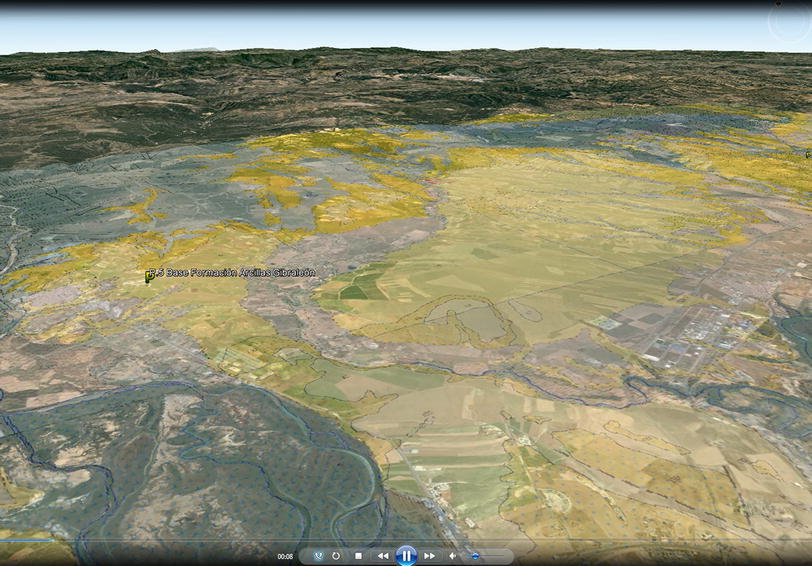The height and width of the screenshot is (566, 812).
Task: Stop playback with the square Stop button
Action: point(358,556)
